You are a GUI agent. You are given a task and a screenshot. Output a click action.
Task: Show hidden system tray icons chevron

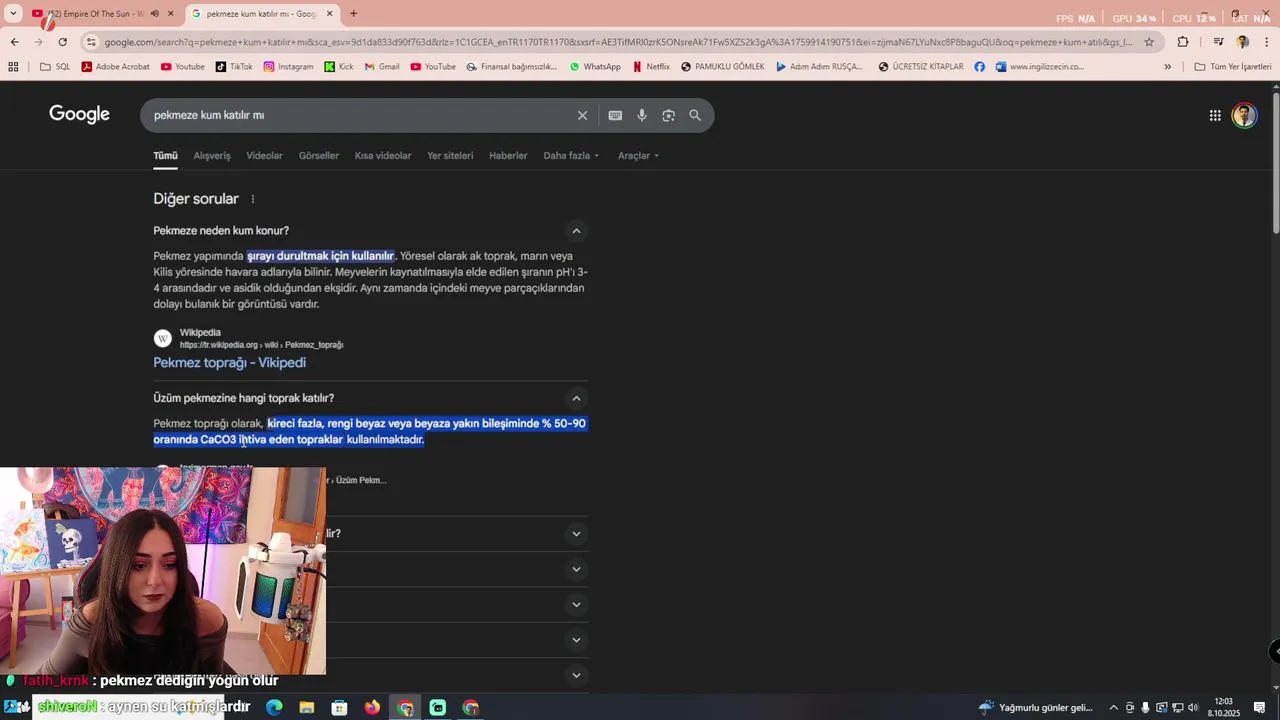[1114, 708]
